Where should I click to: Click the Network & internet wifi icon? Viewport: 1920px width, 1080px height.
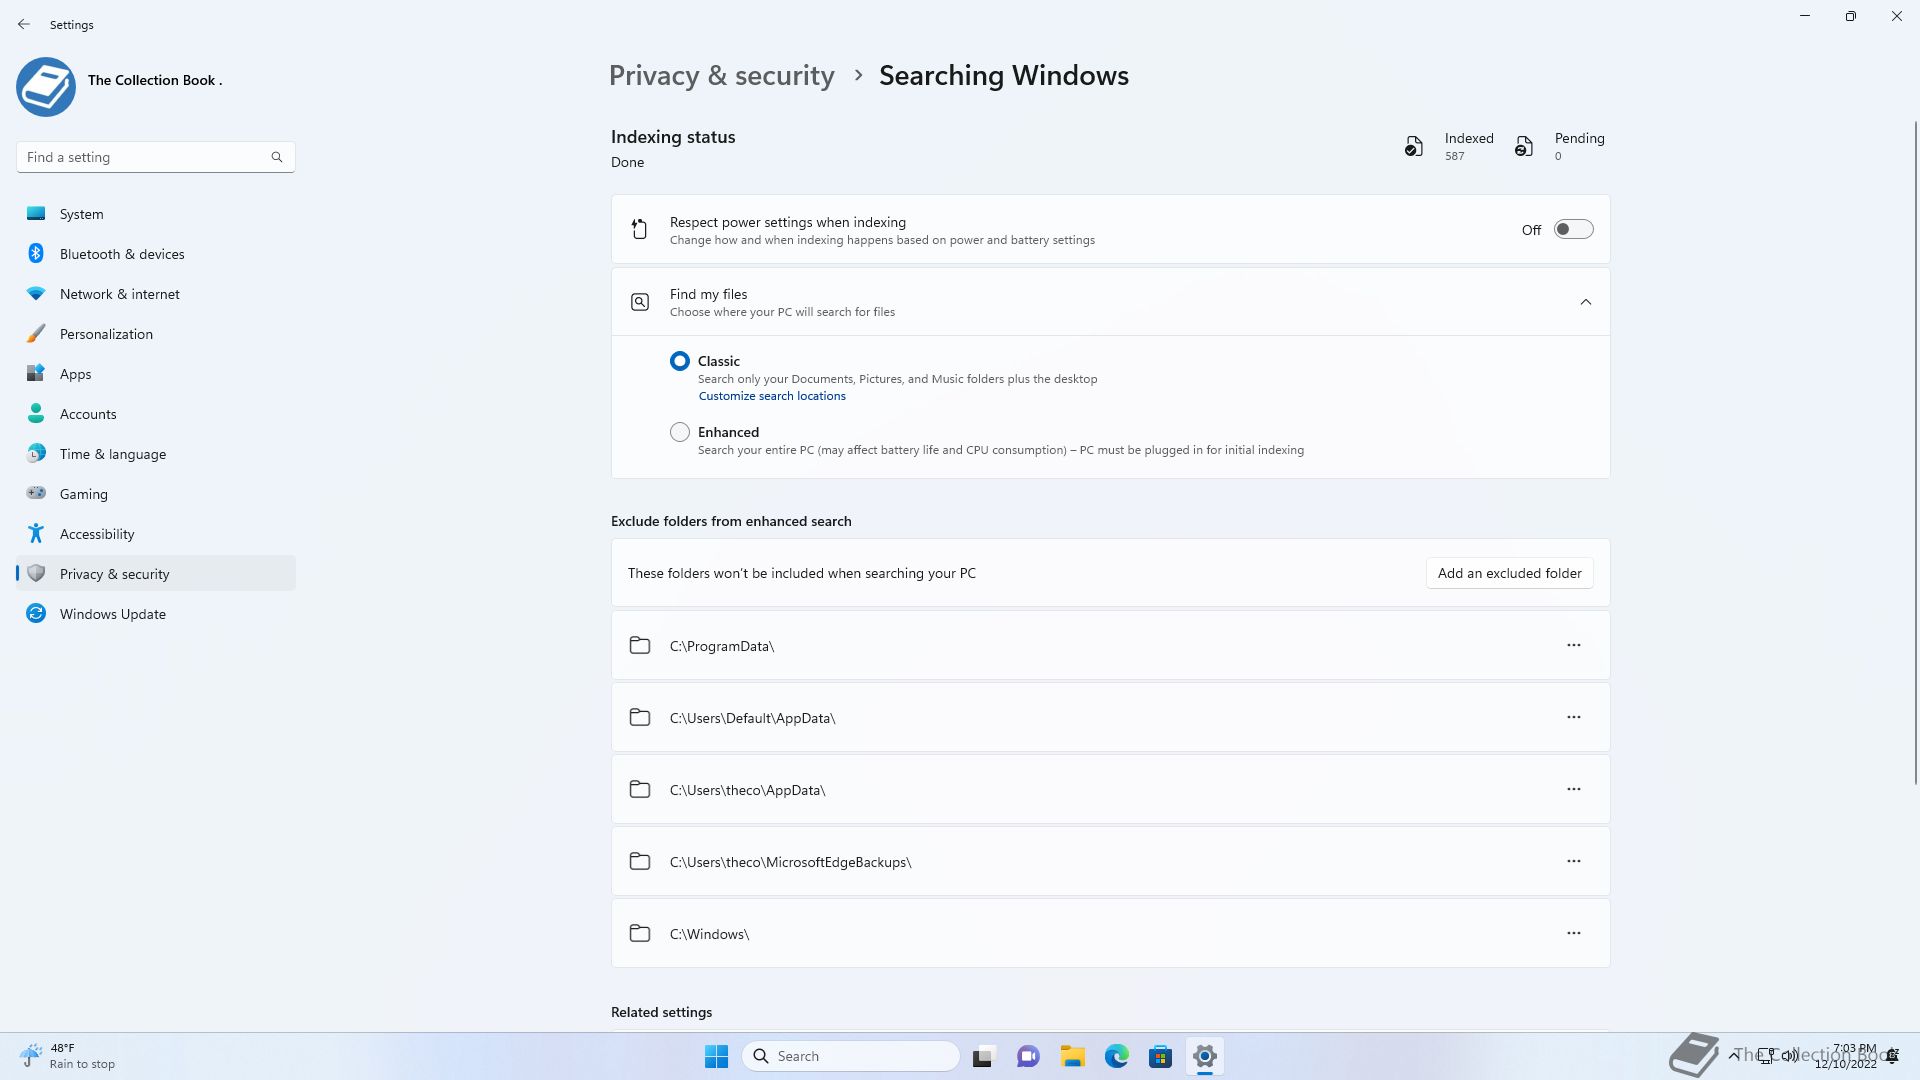36,294
